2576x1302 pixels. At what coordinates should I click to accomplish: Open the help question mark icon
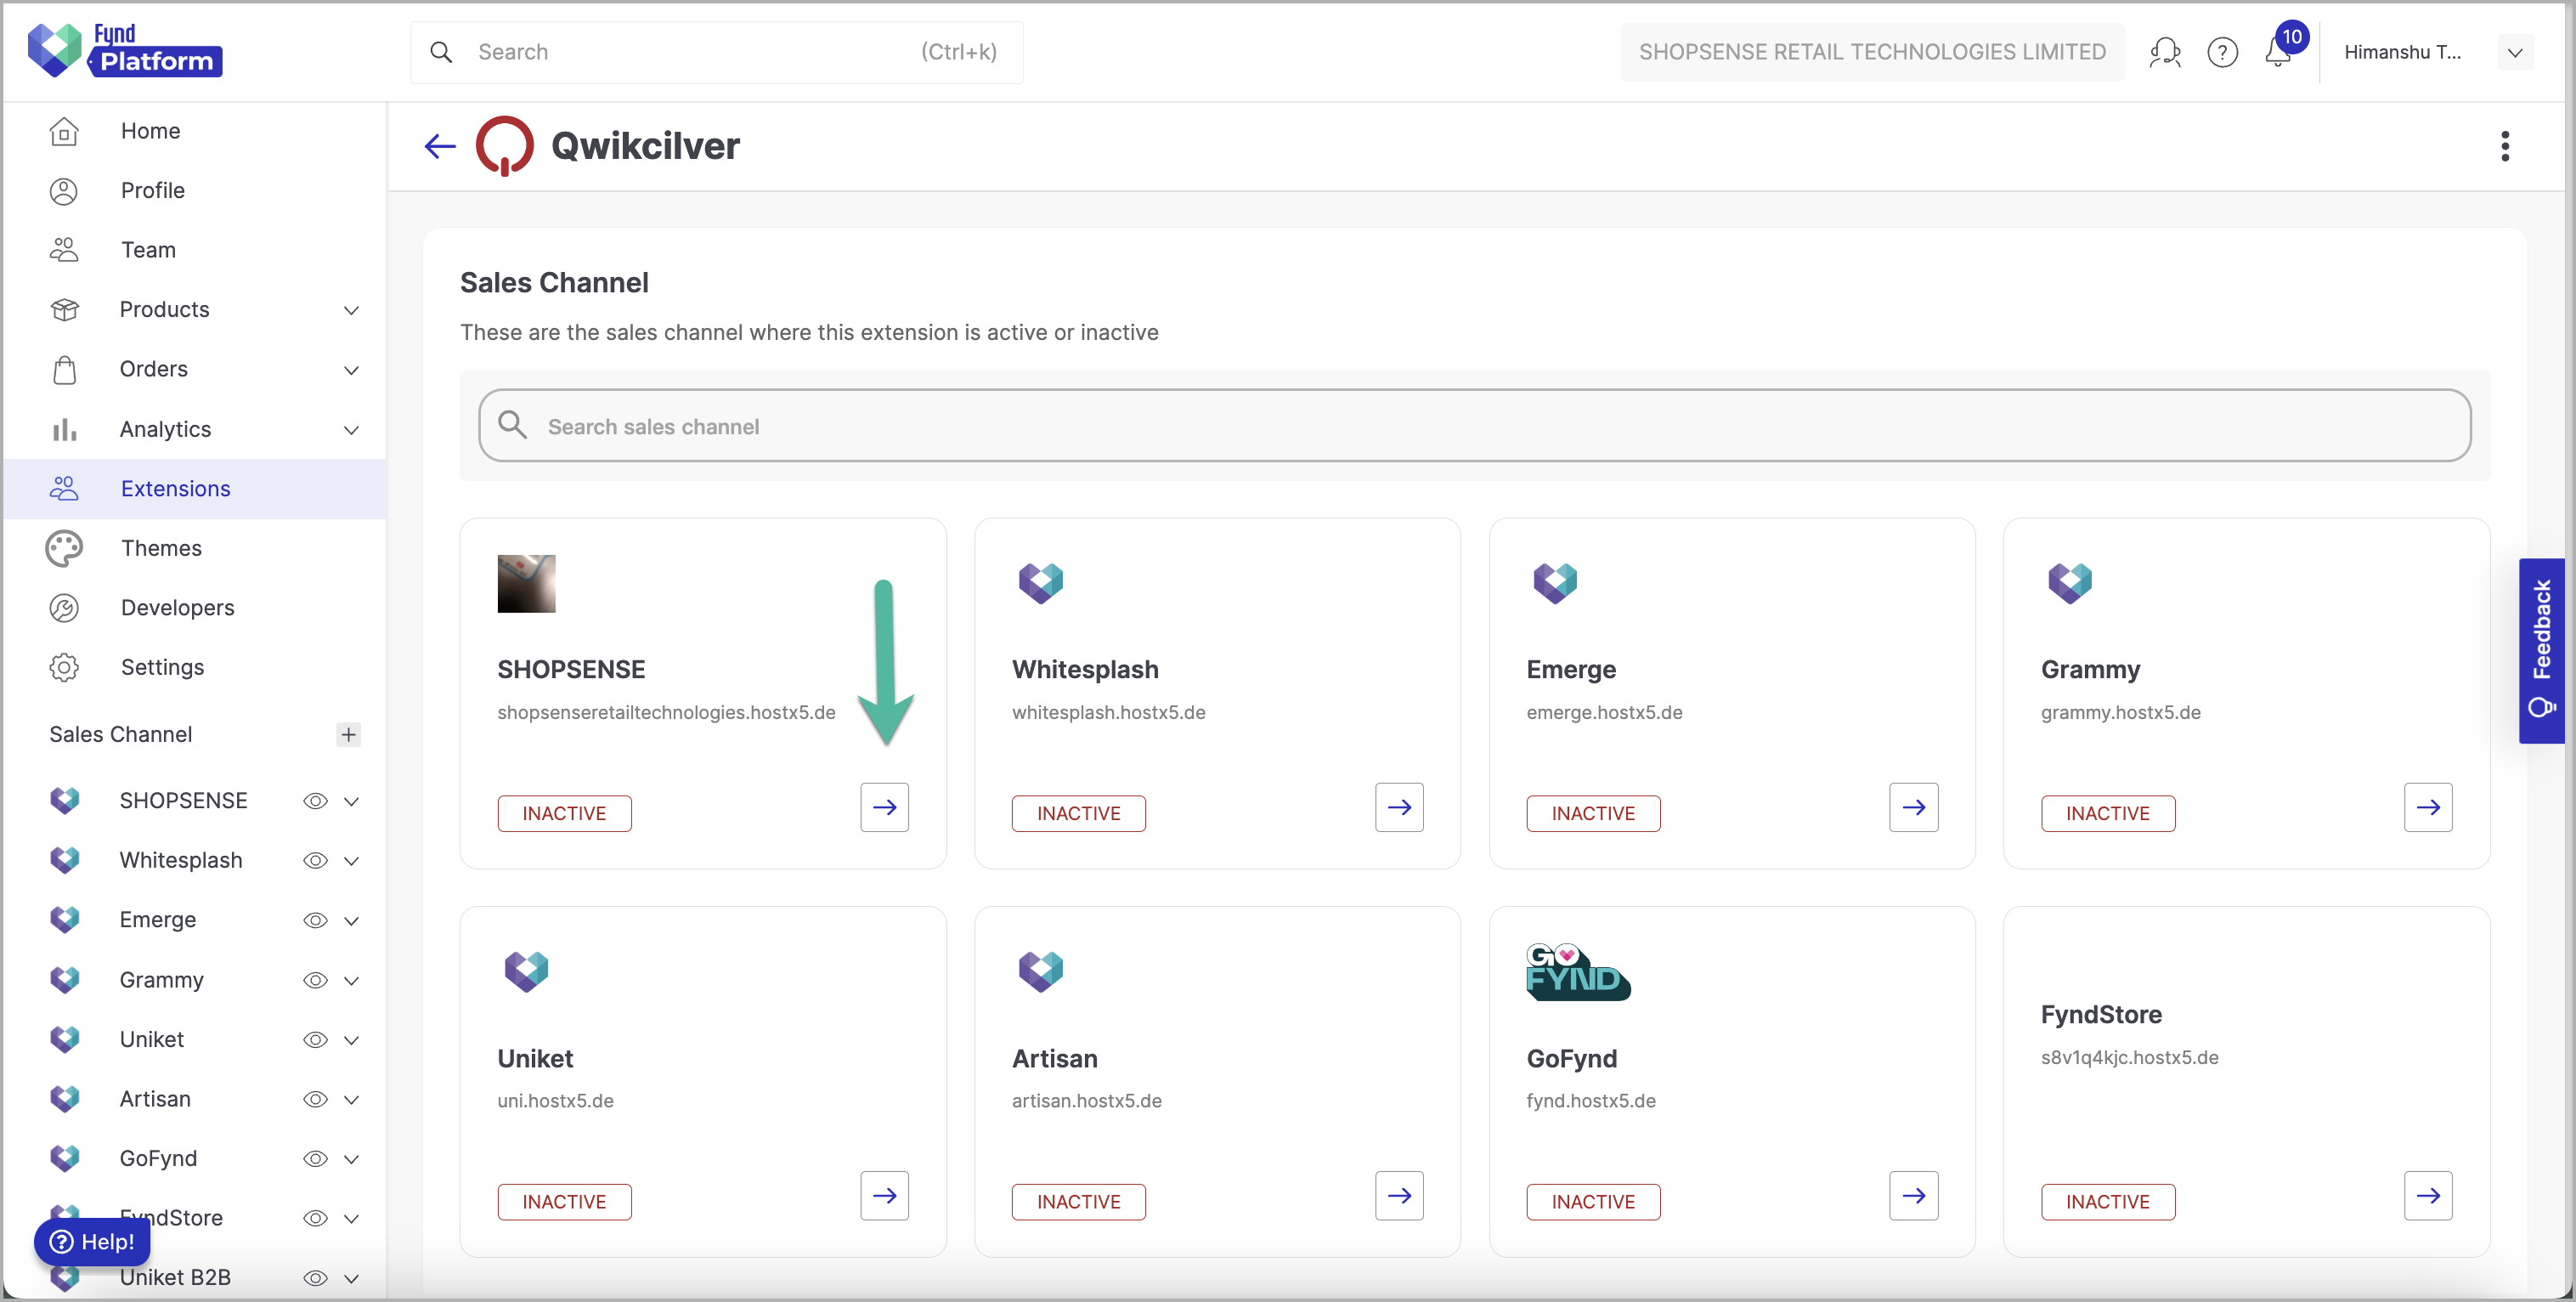(2222, 52)
